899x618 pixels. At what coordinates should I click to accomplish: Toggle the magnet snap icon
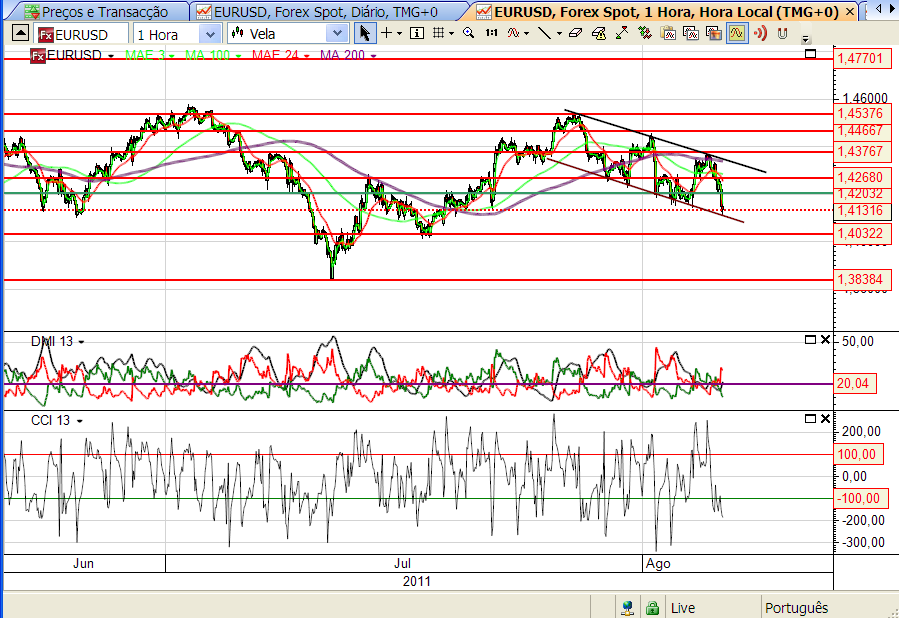[x=783, y=34]
